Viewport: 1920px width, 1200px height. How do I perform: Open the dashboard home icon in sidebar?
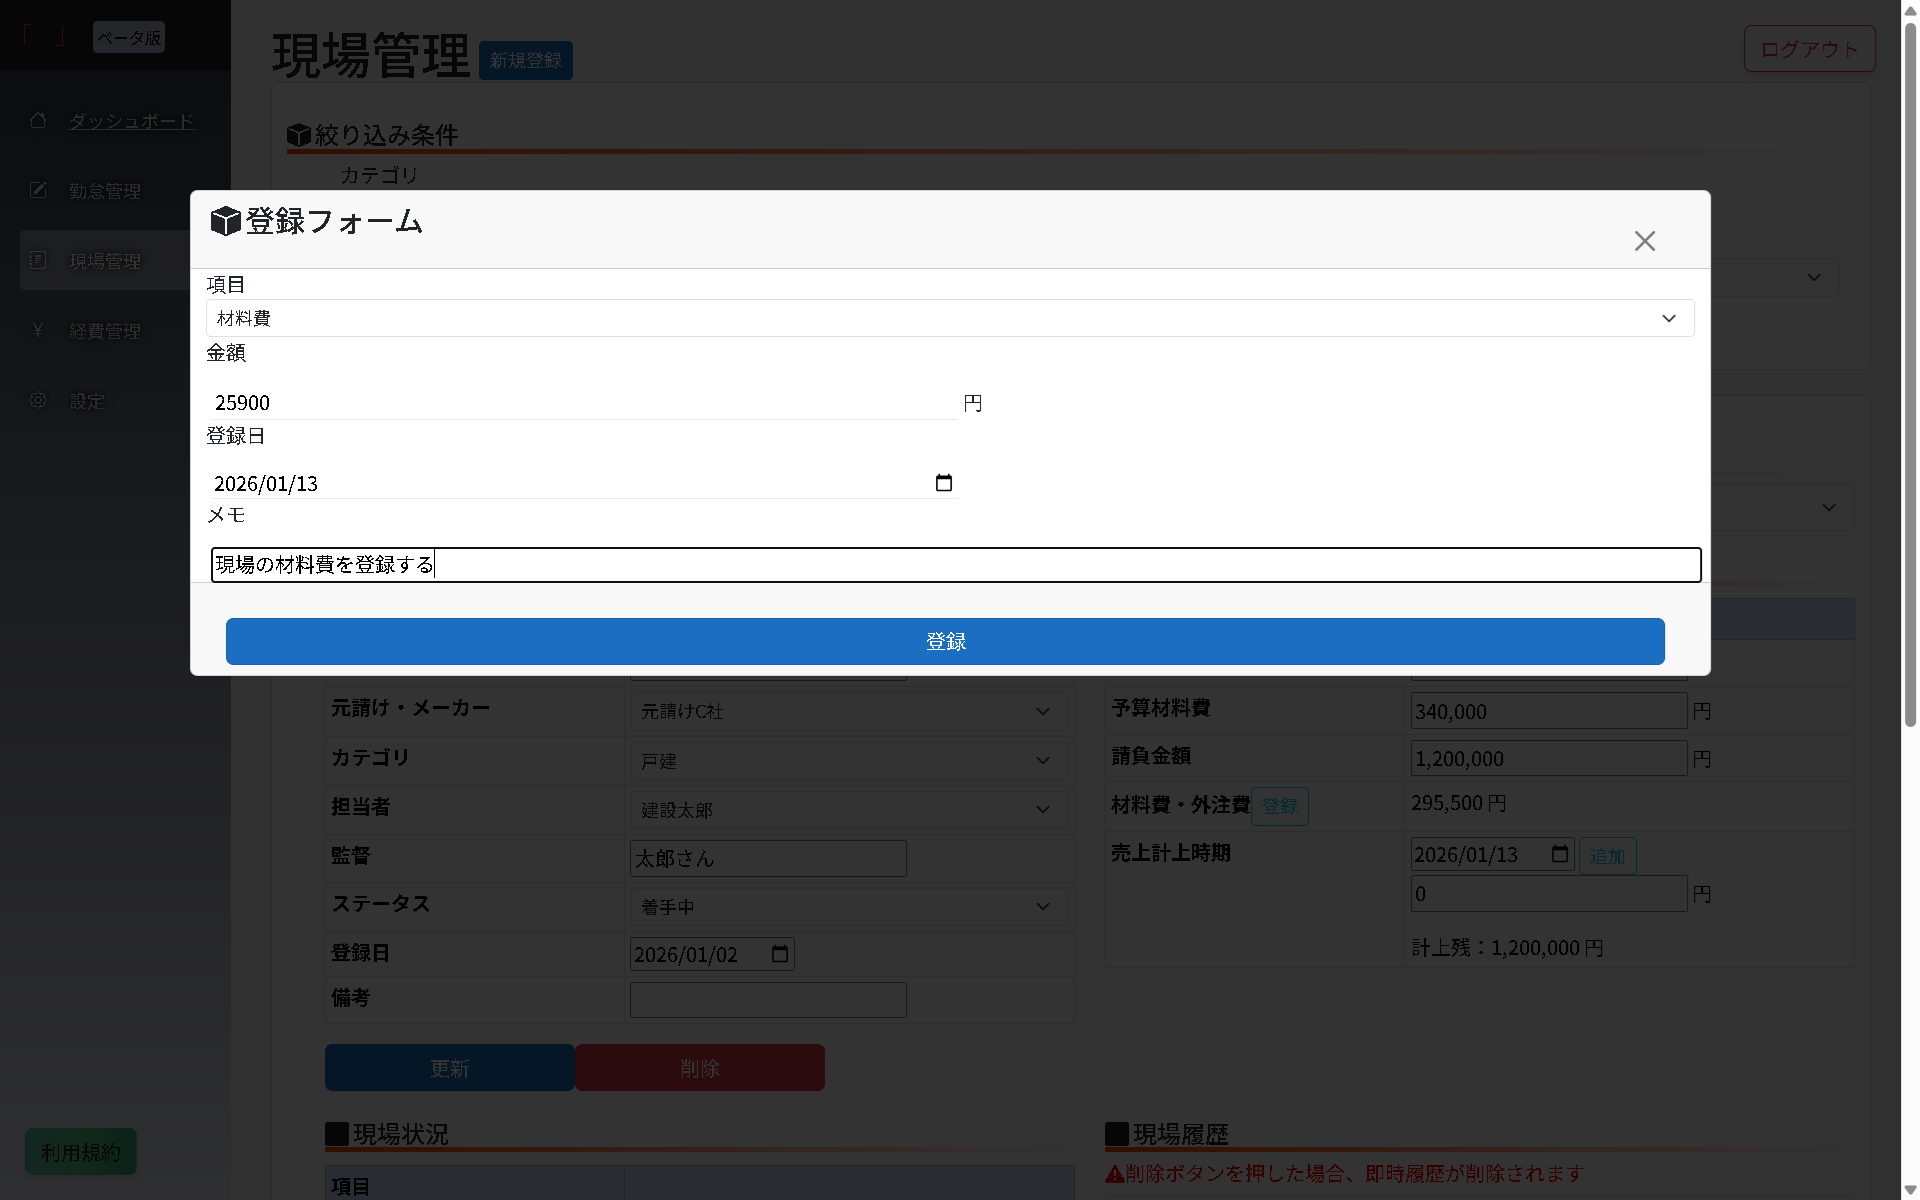tap(38, 120)
